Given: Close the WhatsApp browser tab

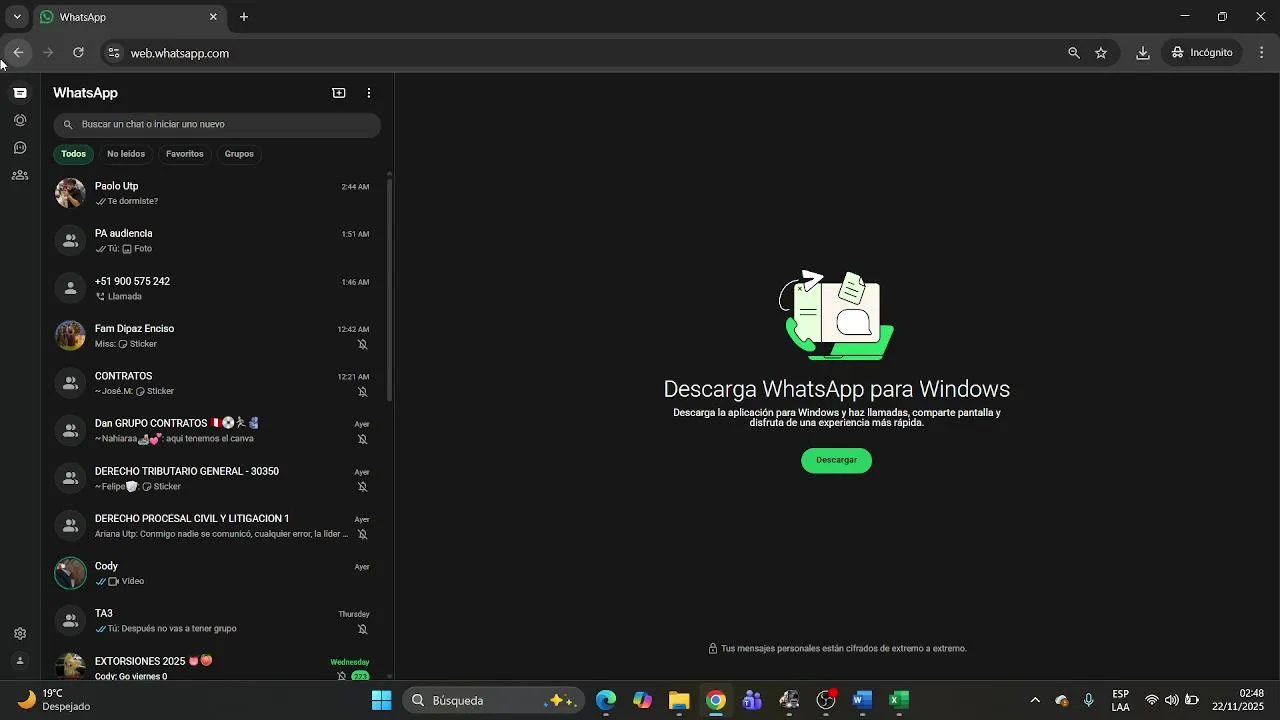Looking at the screenshot, I should coord(213,17).
